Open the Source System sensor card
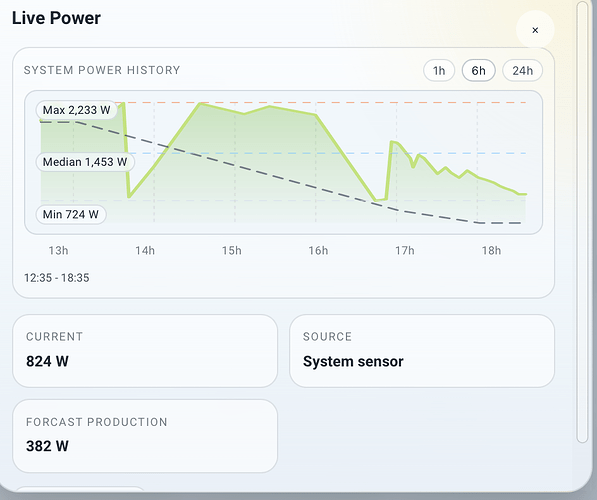Image resolution: width=597 pixels, height=500 pixels. (422, 351)
